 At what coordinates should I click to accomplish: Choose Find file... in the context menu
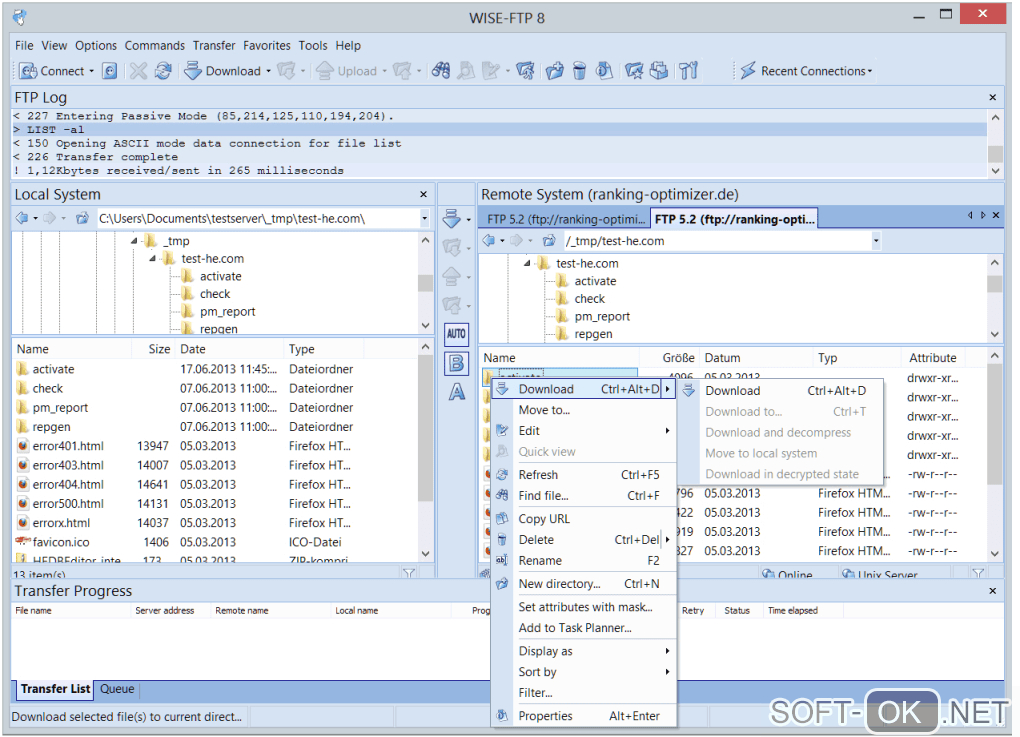coord(584,496)
